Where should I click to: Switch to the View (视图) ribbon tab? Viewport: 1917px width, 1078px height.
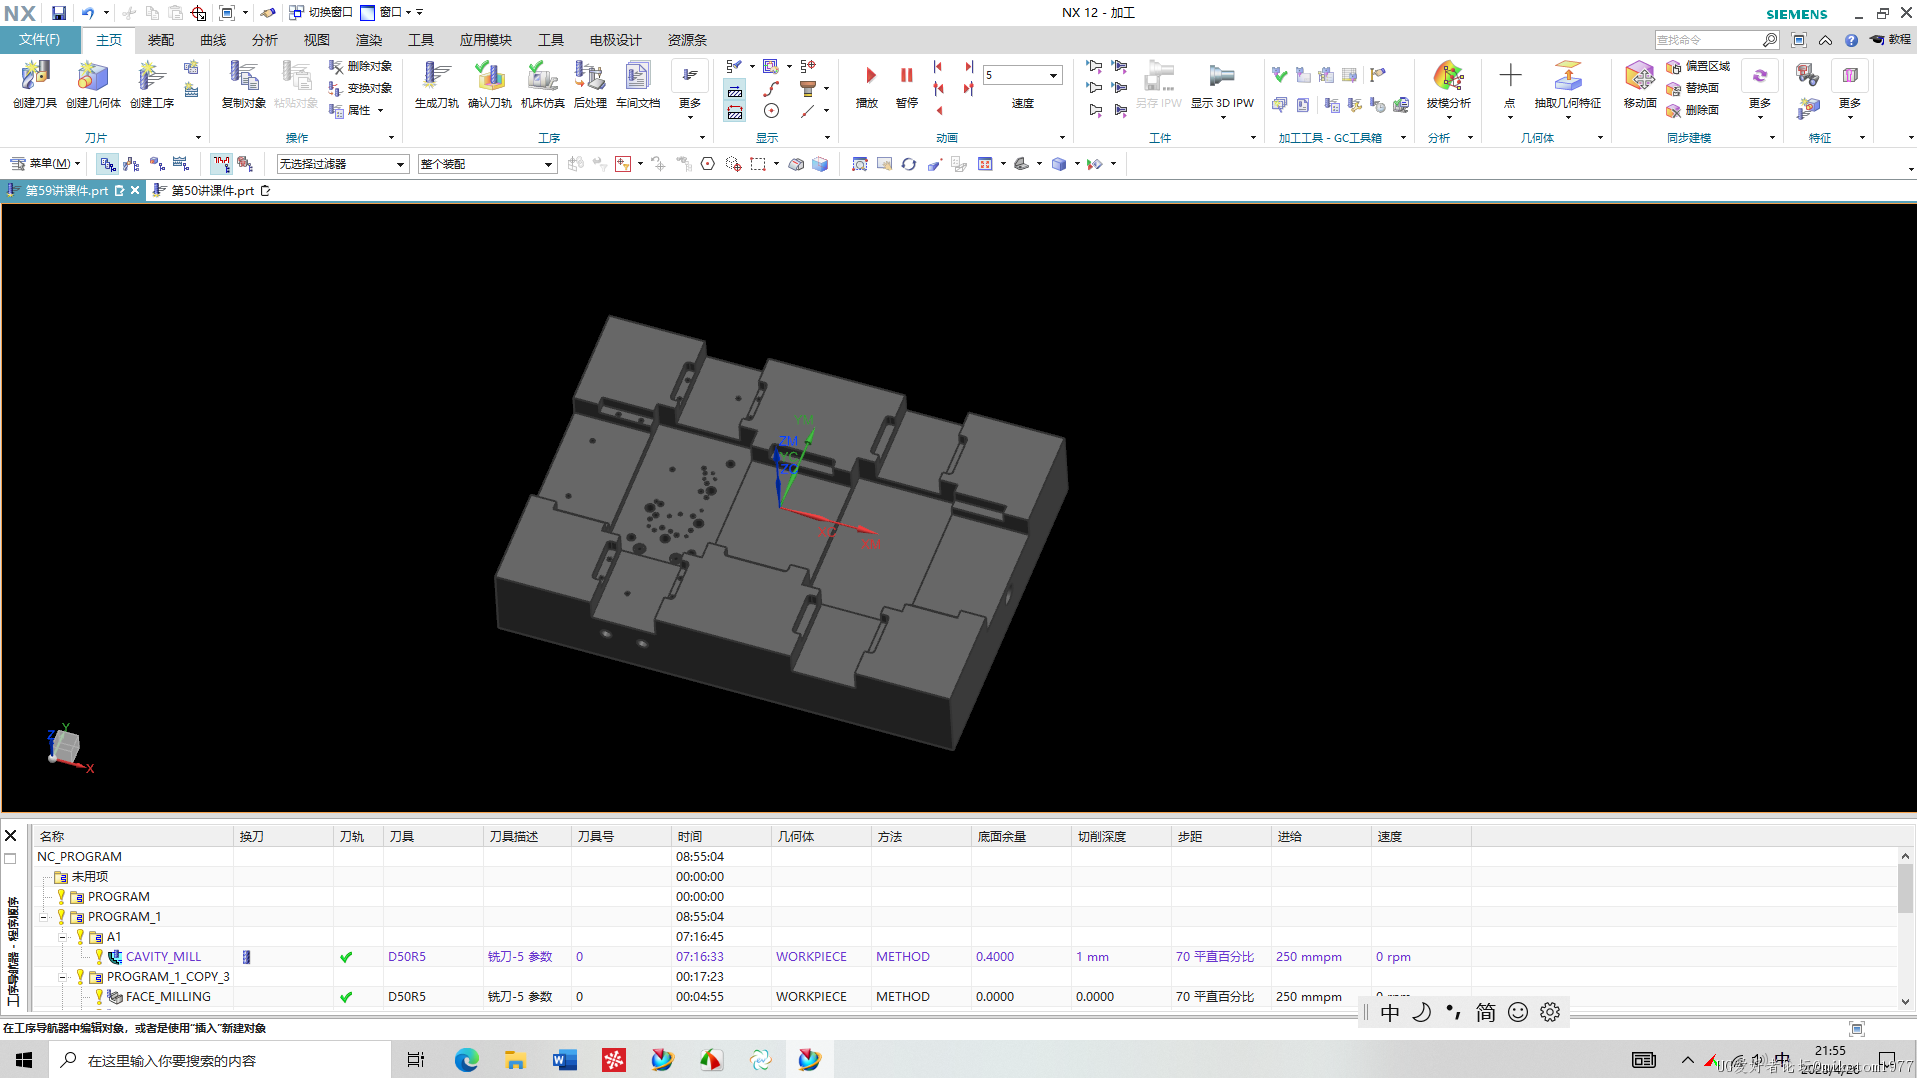[317, 40]
